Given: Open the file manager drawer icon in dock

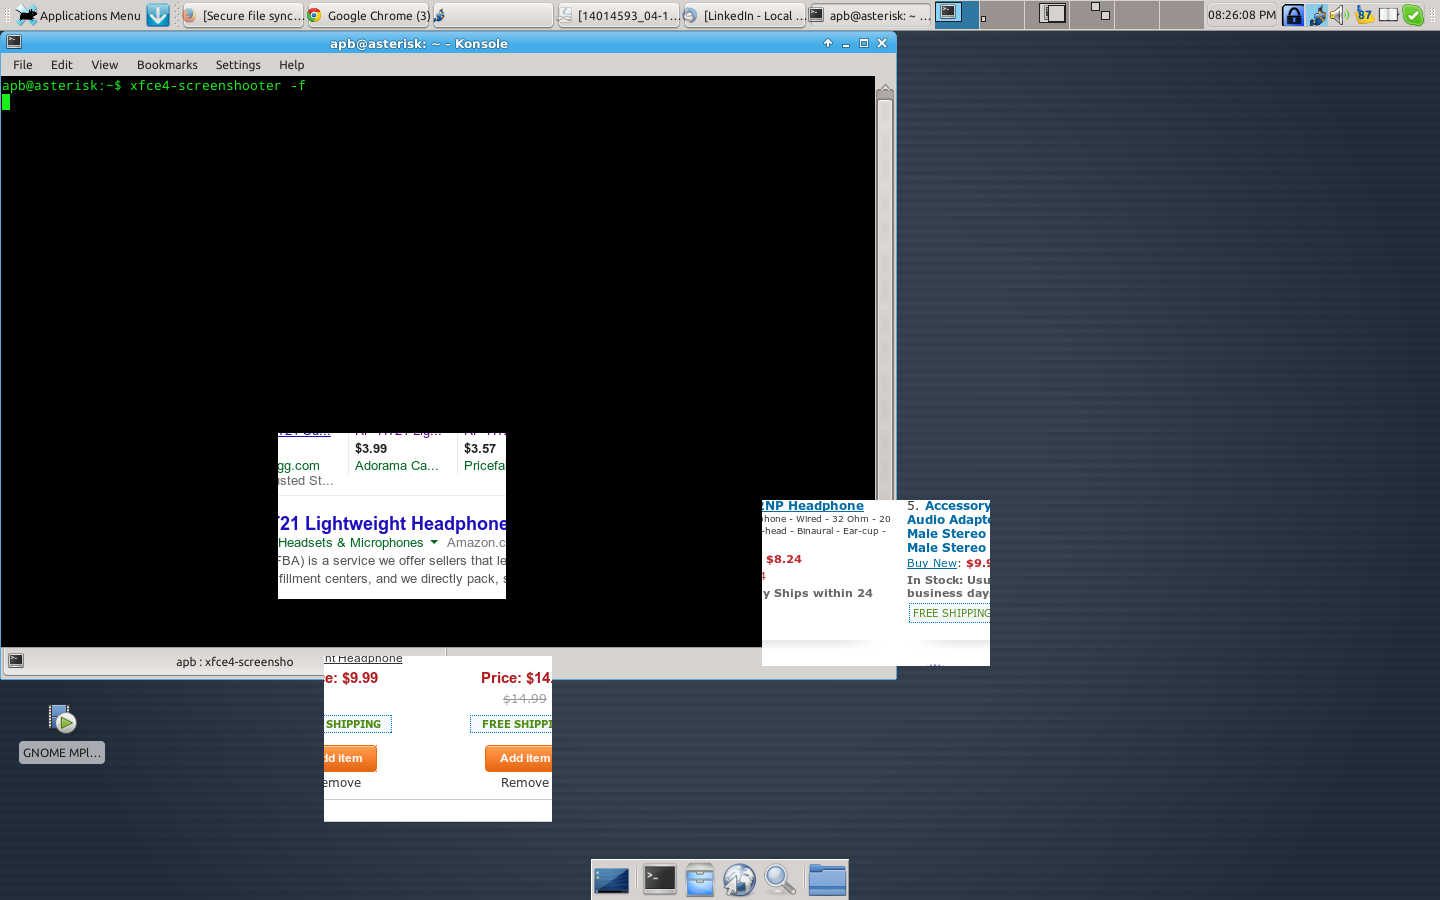Looking at the screenshot, I should pos(700,880).
